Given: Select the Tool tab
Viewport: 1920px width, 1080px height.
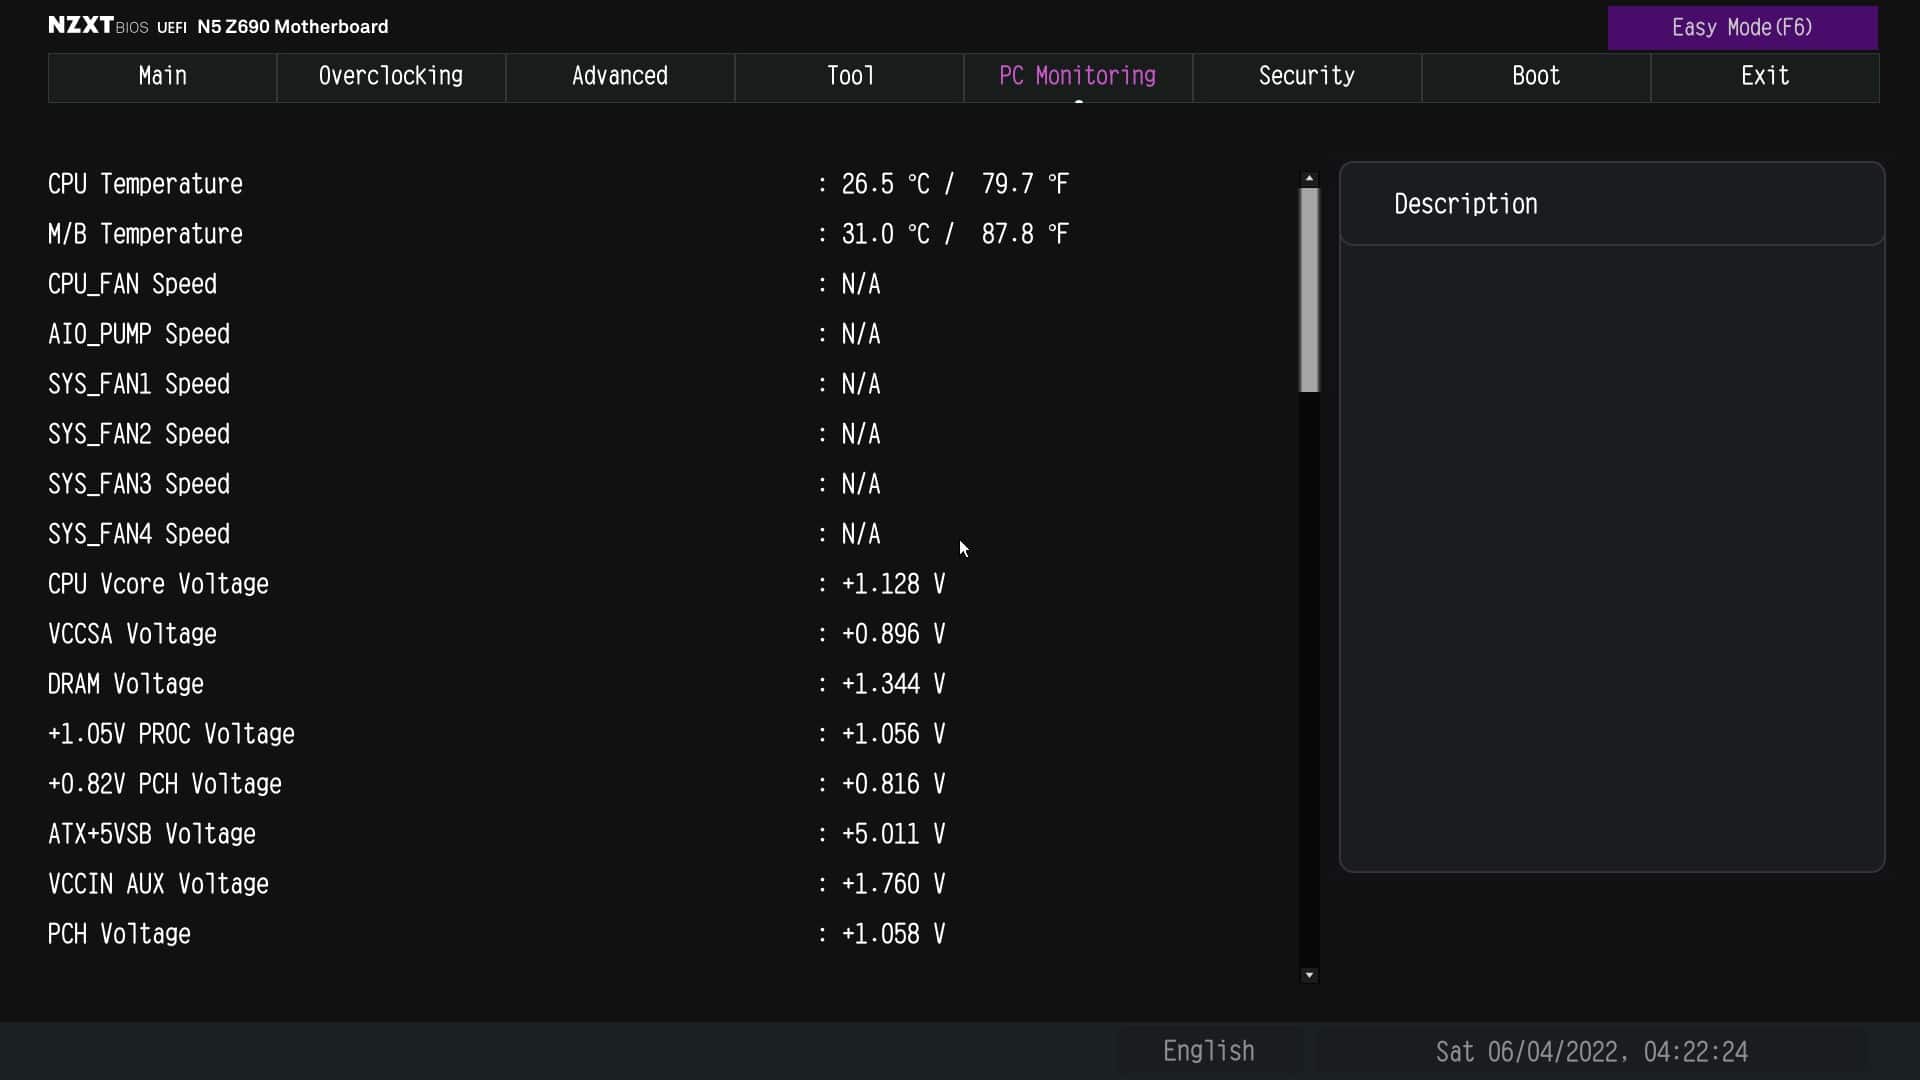Looking at the screenshot, I should point(849,77).
